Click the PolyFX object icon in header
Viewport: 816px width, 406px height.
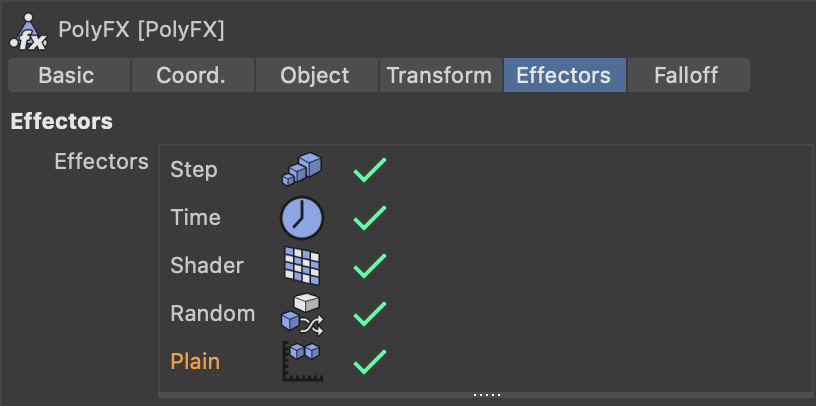coord(28,29)
